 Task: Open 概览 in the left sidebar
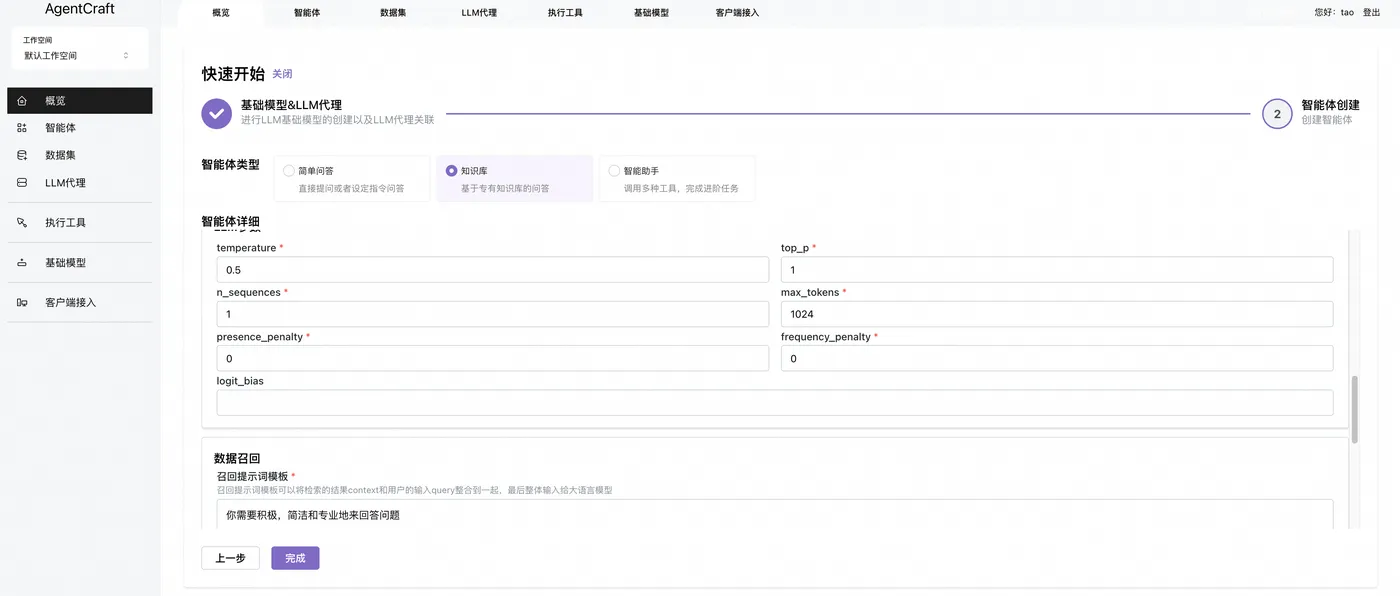tap(80, 101)
